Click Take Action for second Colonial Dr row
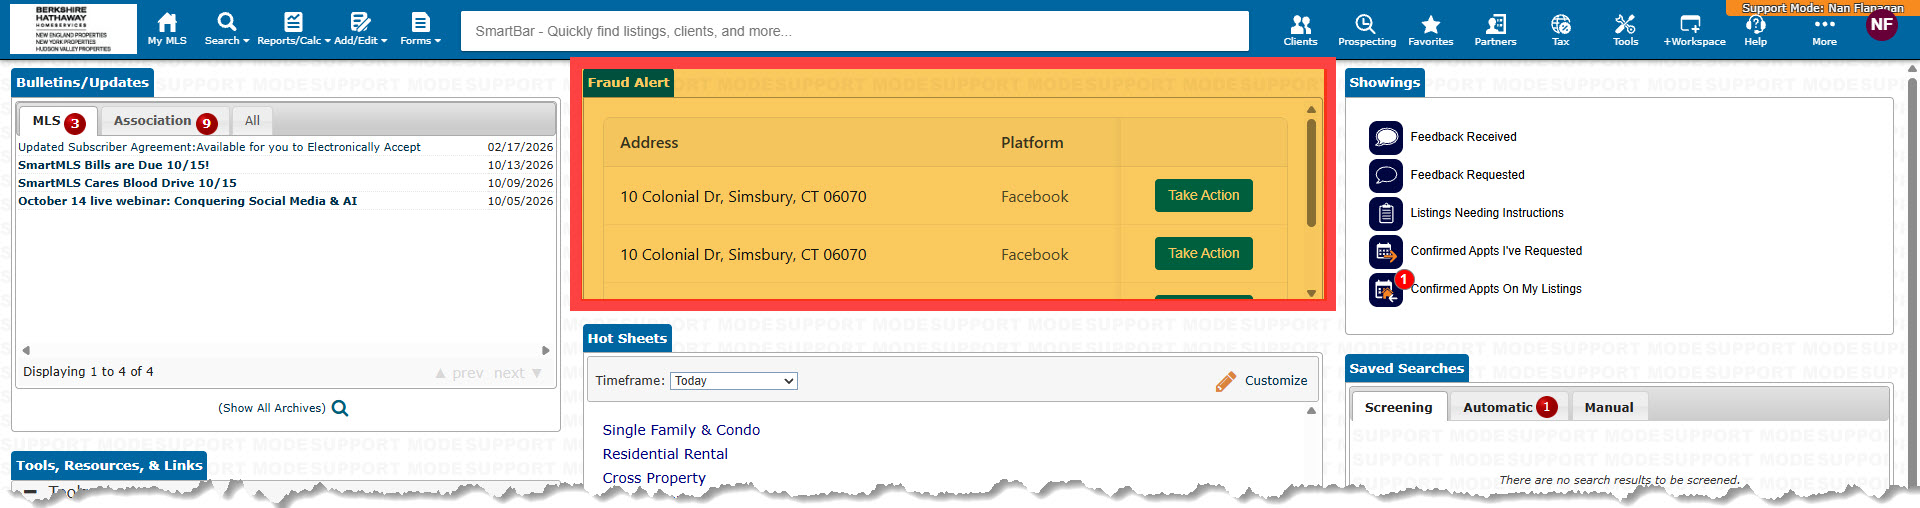This screenshot has width=1920, height=508. coord(1203,254)
